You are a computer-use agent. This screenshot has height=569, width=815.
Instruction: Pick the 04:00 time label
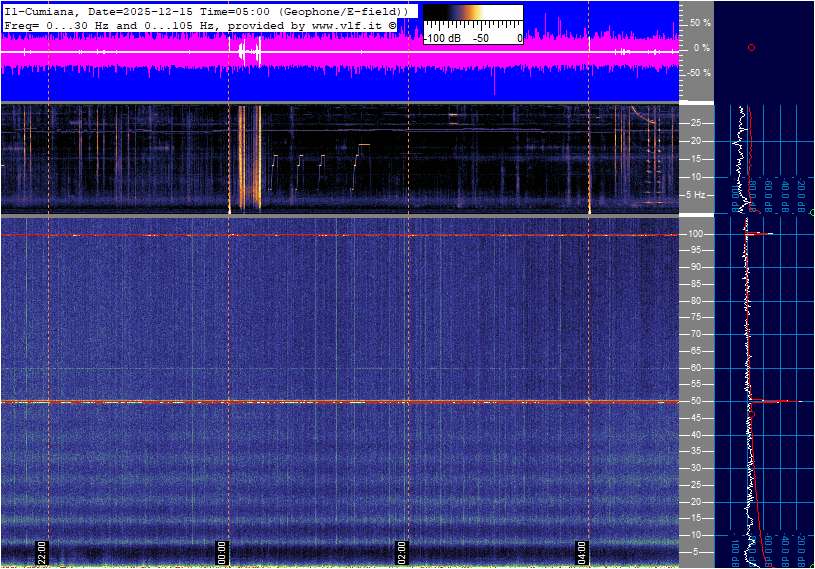pyautogui.click(x=582, y=552)
